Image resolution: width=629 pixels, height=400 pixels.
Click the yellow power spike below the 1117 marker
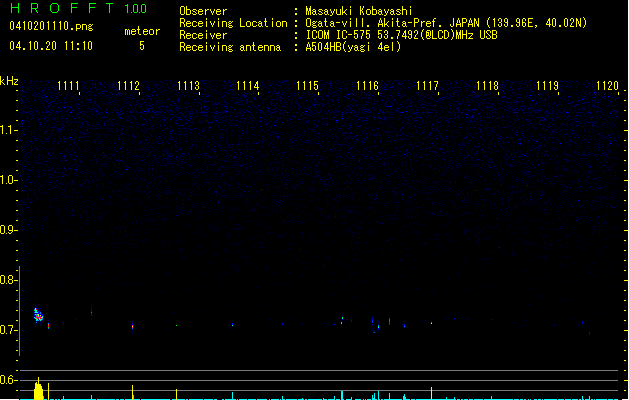point(432,393)
